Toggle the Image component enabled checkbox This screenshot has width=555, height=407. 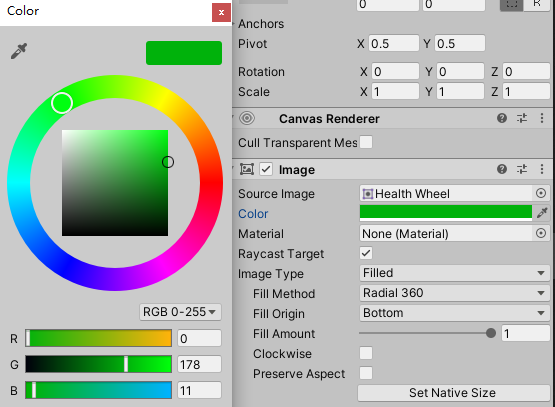click(266, 169)
